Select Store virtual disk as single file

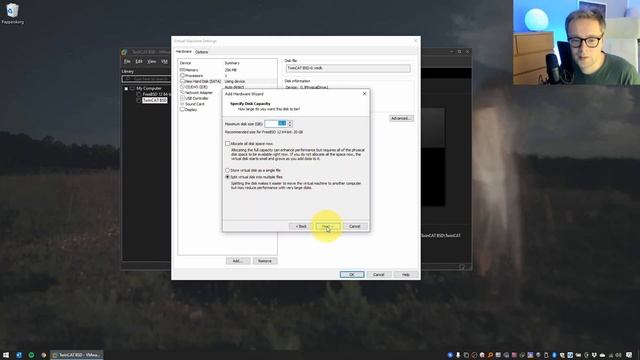coord(227,170)
